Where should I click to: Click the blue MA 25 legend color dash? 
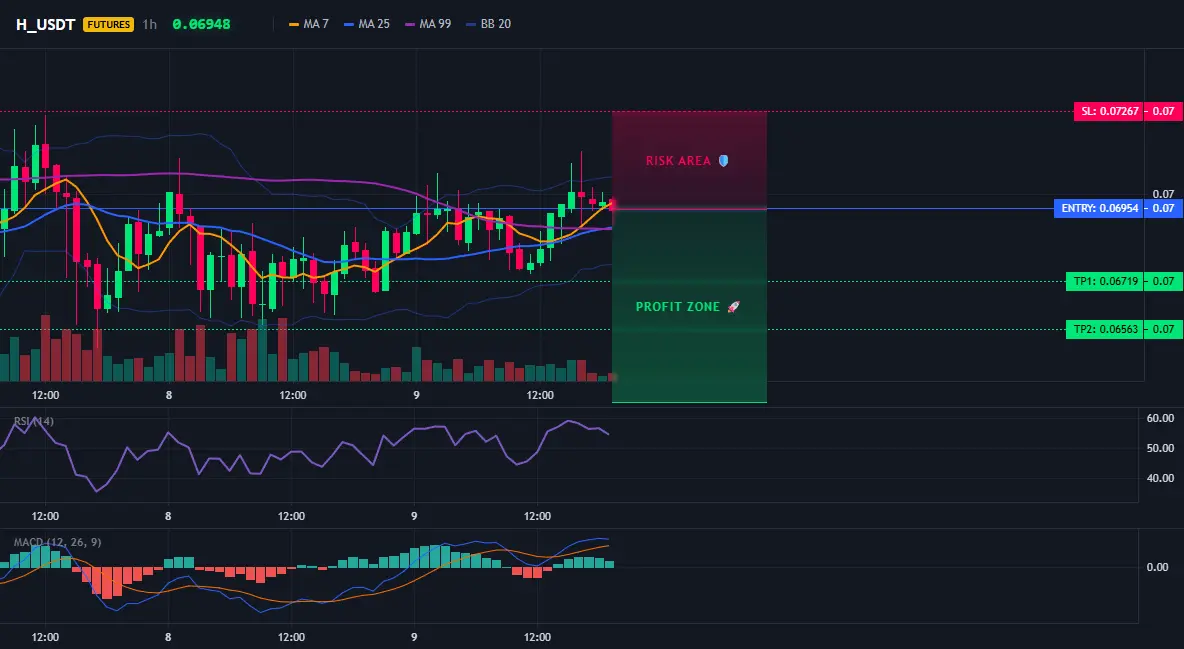pyautogui.click(x=350, y=24)
